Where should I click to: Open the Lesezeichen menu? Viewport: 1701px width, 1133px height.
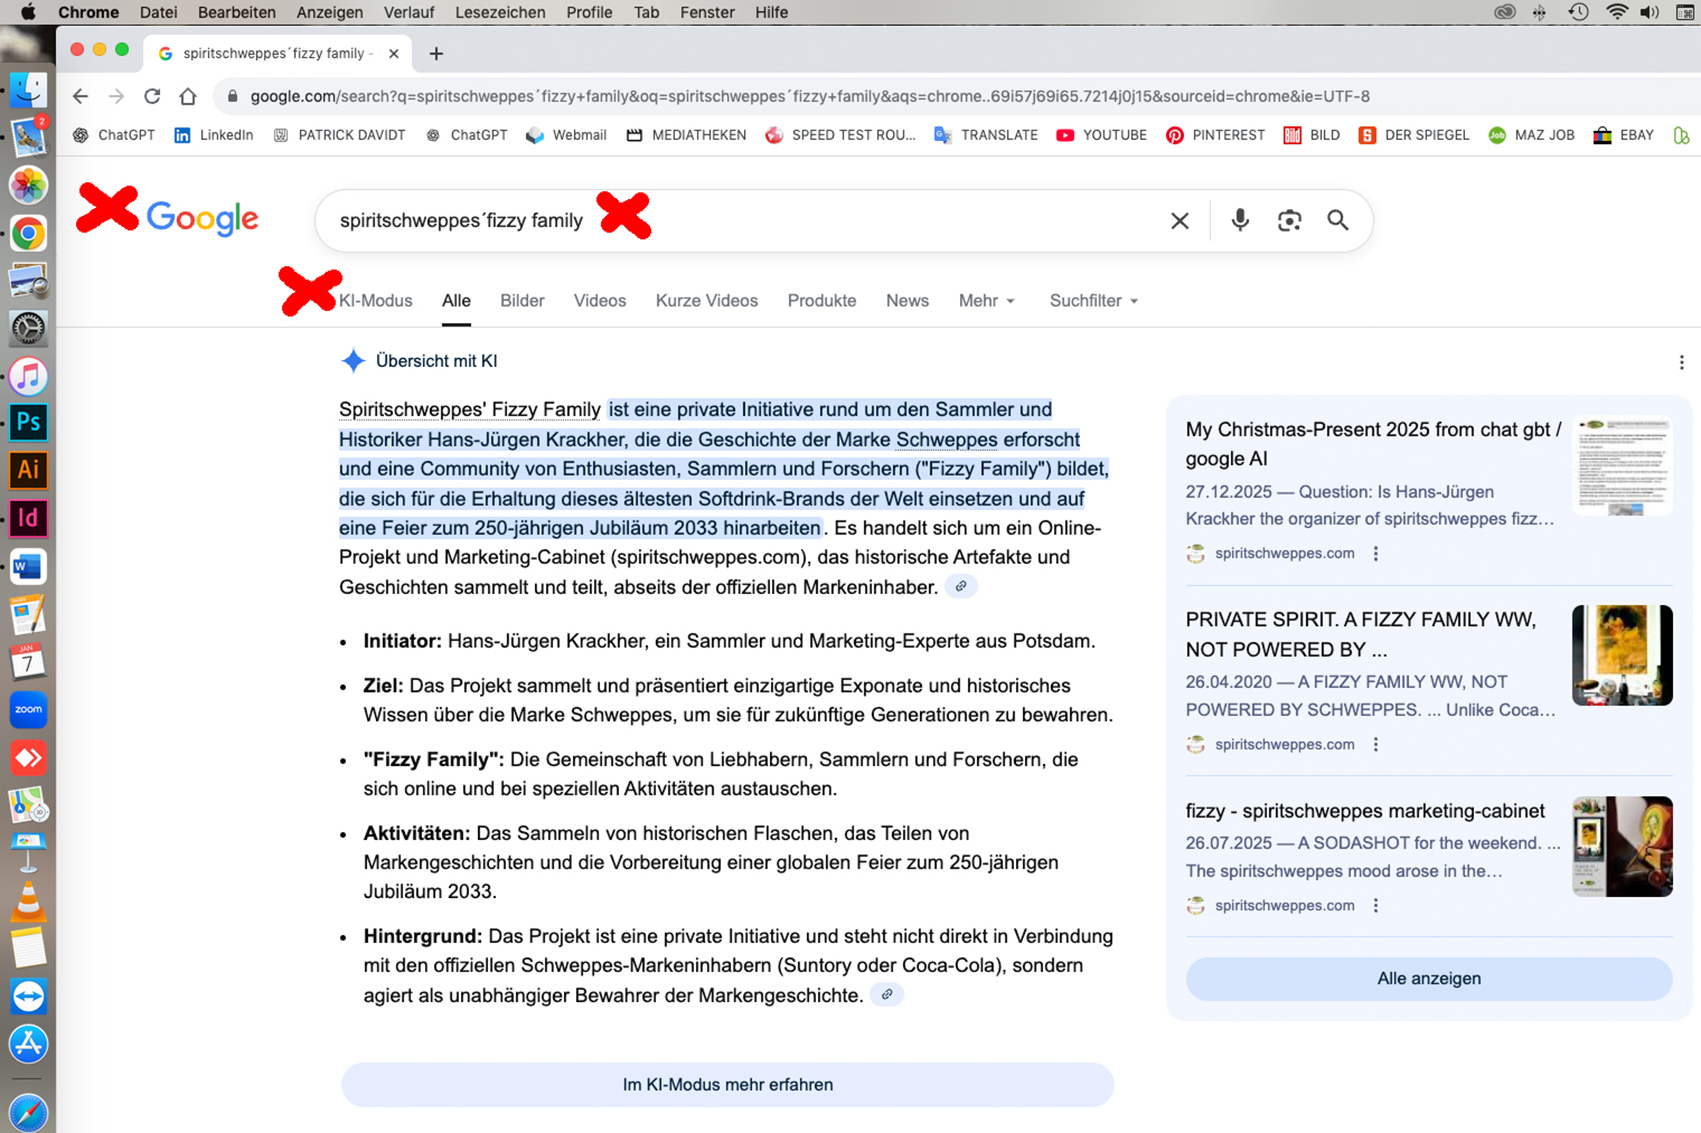coord(500,12)
